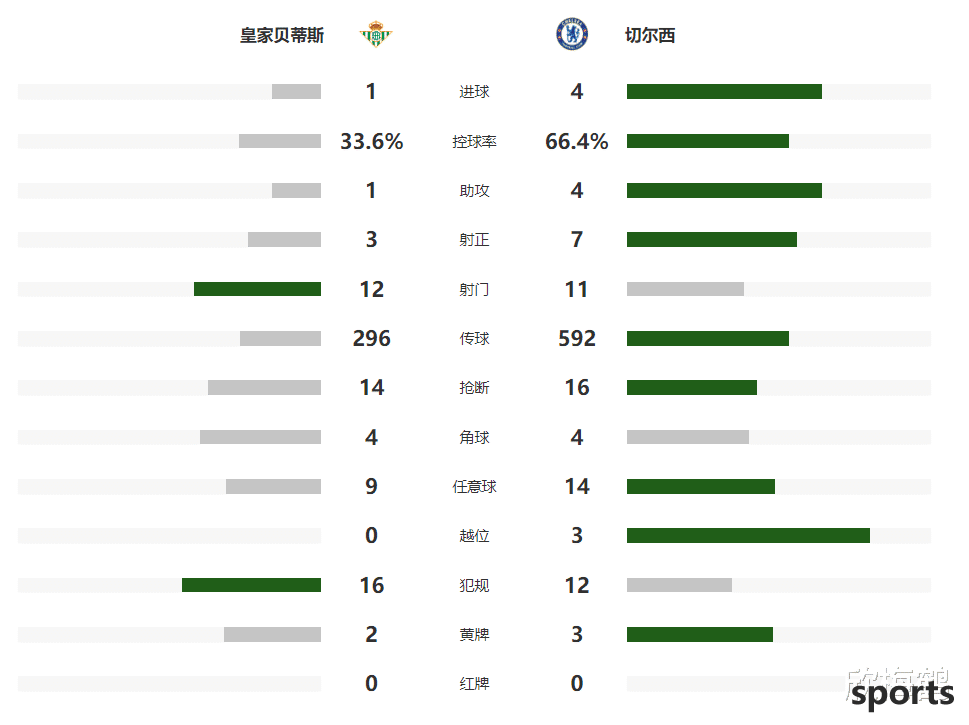Select the 控球率 stat label
The height and width of the screenshot is (725, 969).
[474, 142]
